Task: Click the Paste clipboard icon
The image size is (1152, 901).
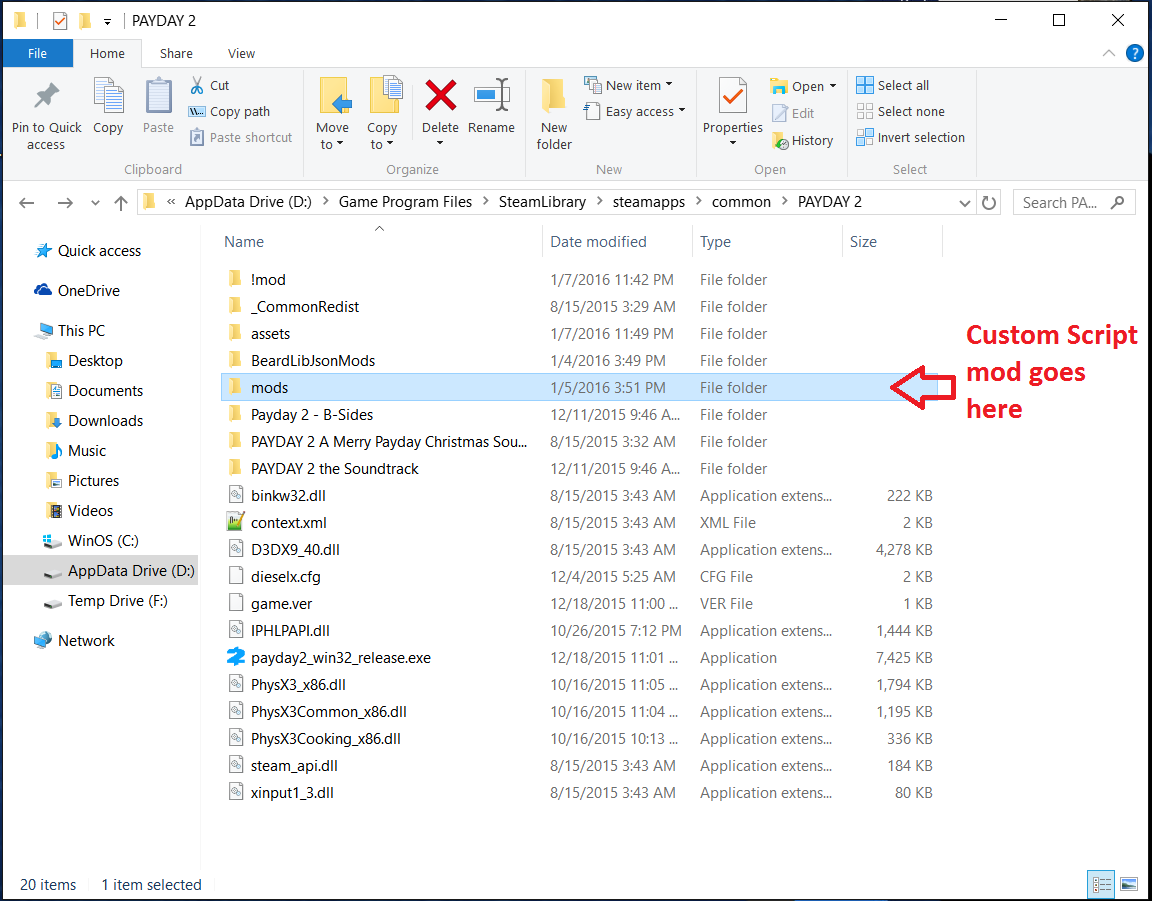Action: click(158, 107)
